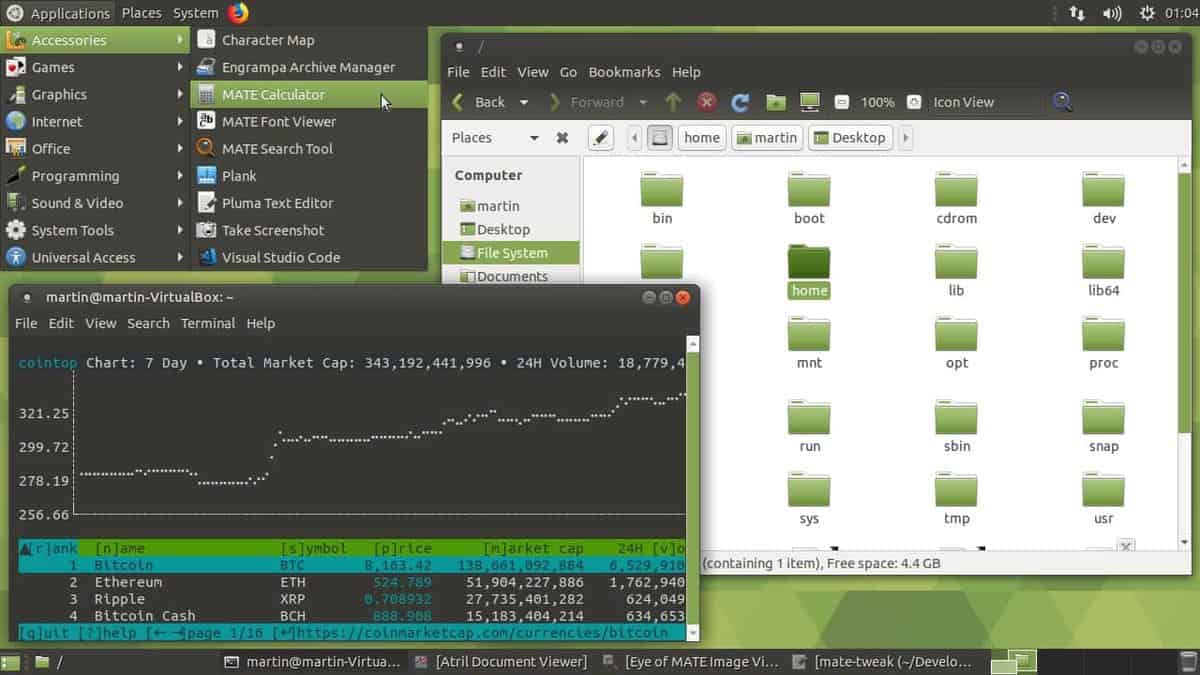
Task: Open System panel menu
Action: tap(195, 13)
